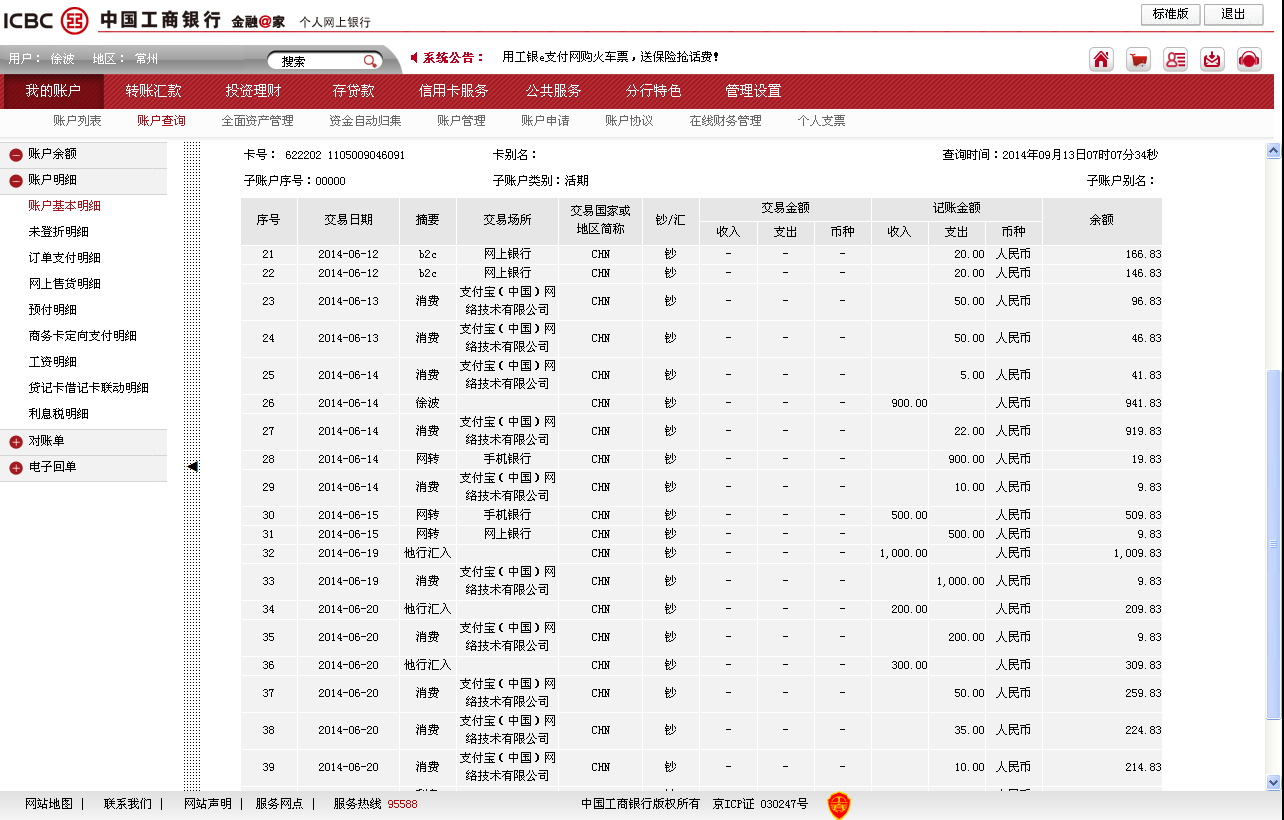
Task: Select 订单支付明细 in the sidebar
Action: coord(64,258)
